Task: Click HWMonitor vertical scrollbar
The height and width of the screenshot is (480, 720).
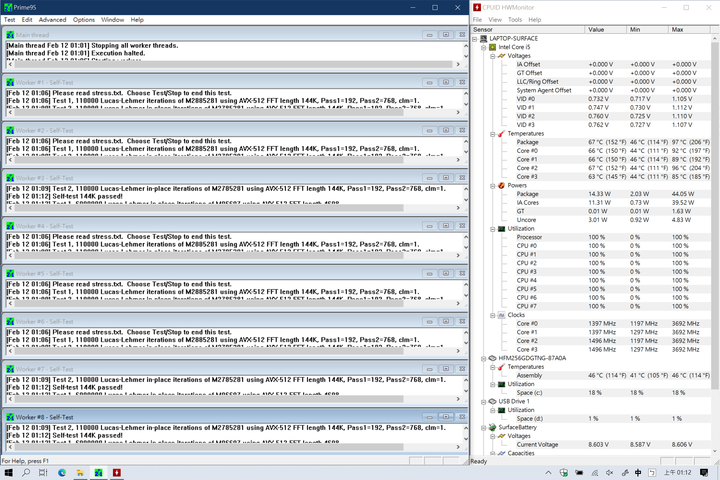Action: point(714,216)
